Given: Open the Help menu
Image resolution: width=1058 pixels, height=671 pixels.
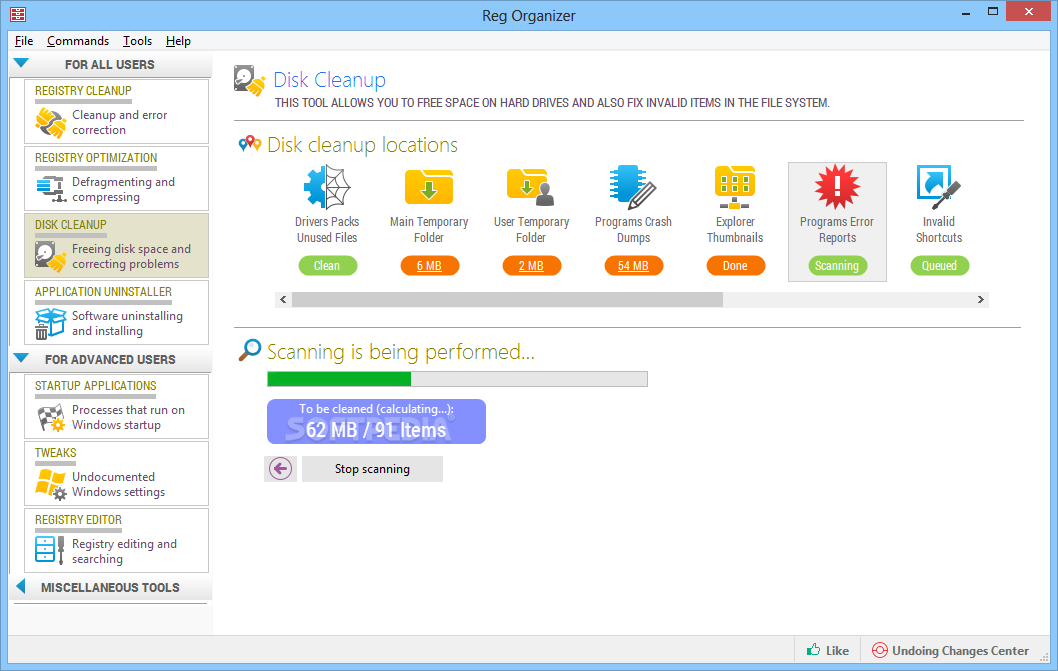Looking at the screenshot, I should (x=178, y=41).
